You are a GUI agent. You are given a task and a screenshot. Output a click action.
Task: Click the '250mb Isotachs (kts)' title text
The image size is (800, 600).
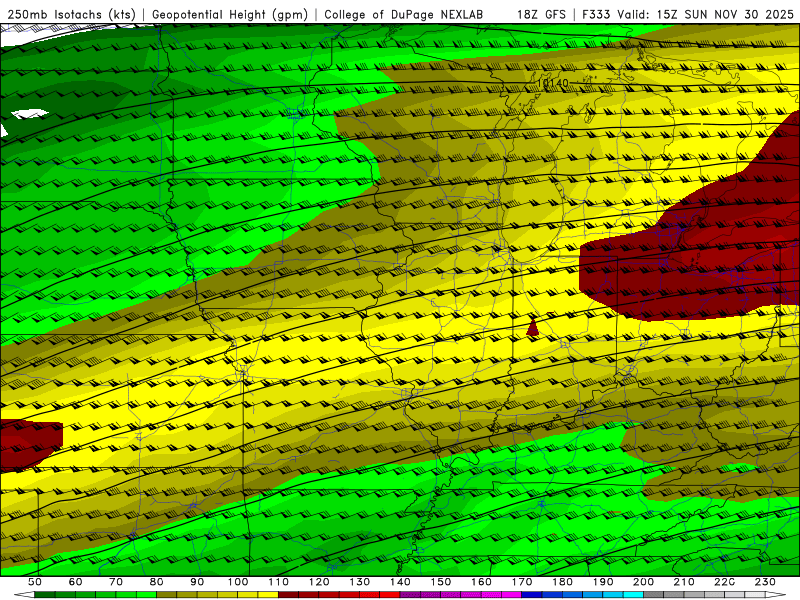[71, 15]
